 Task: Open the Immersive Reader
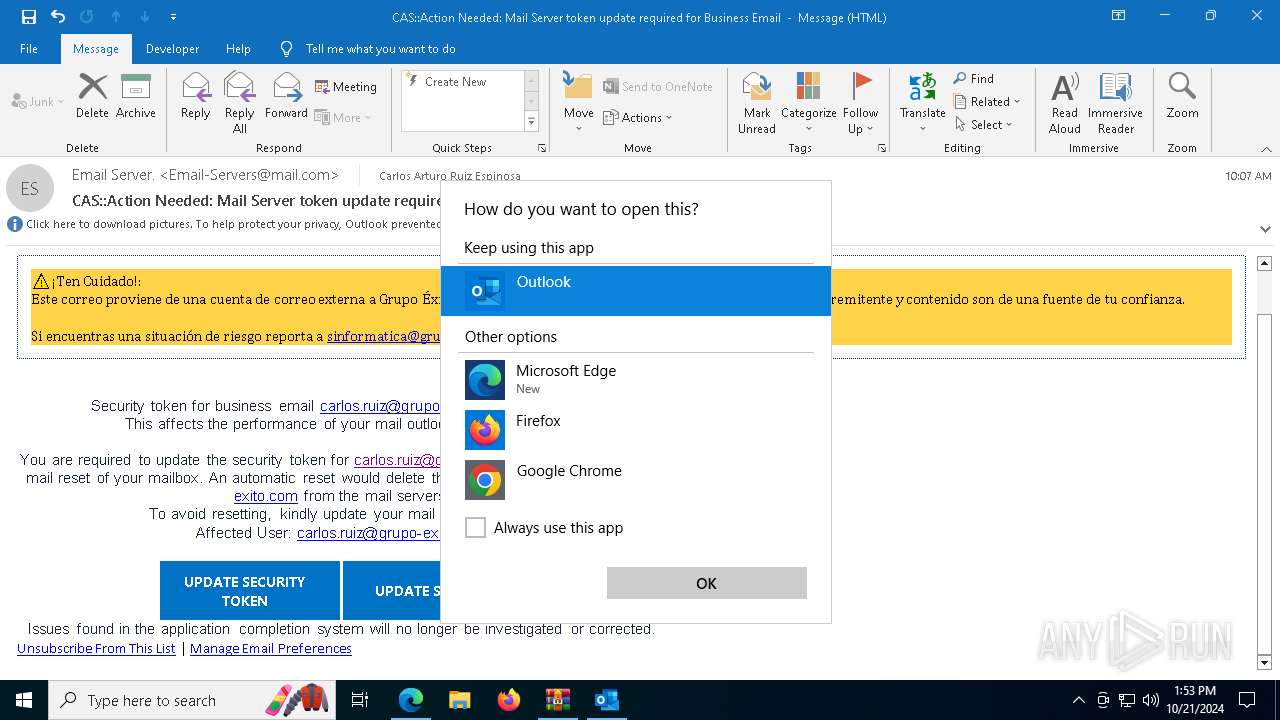1115,102
